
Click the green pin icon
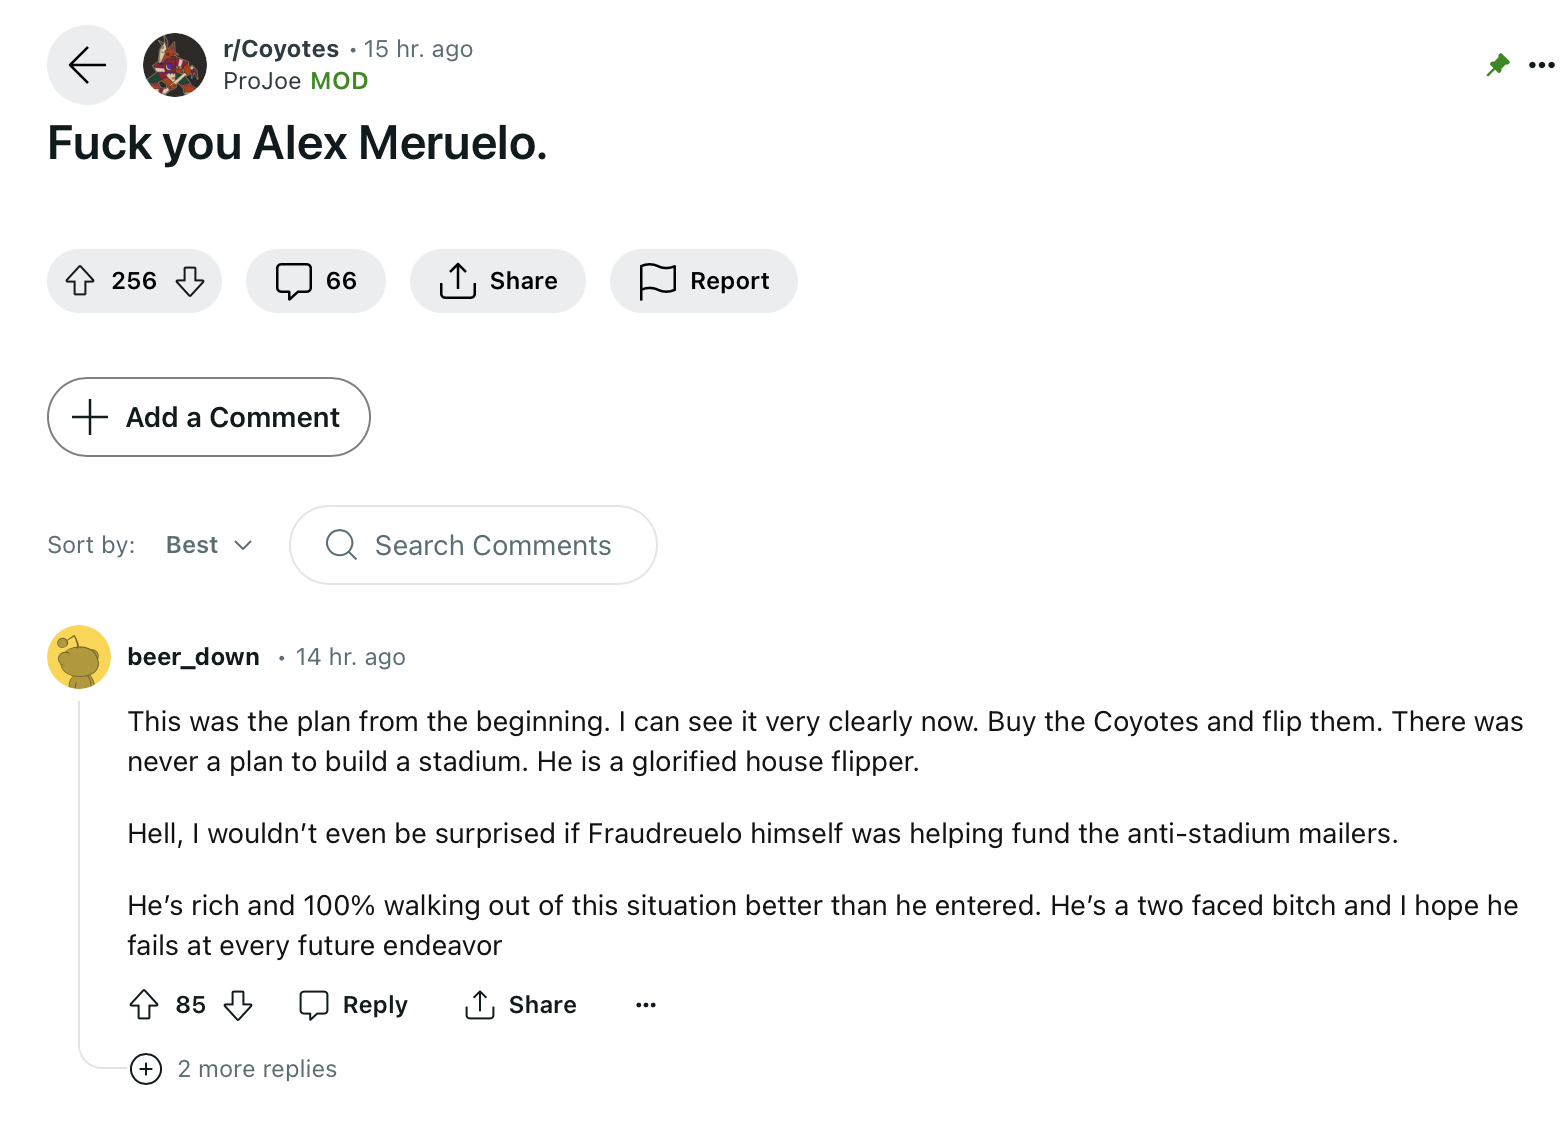1497,65
